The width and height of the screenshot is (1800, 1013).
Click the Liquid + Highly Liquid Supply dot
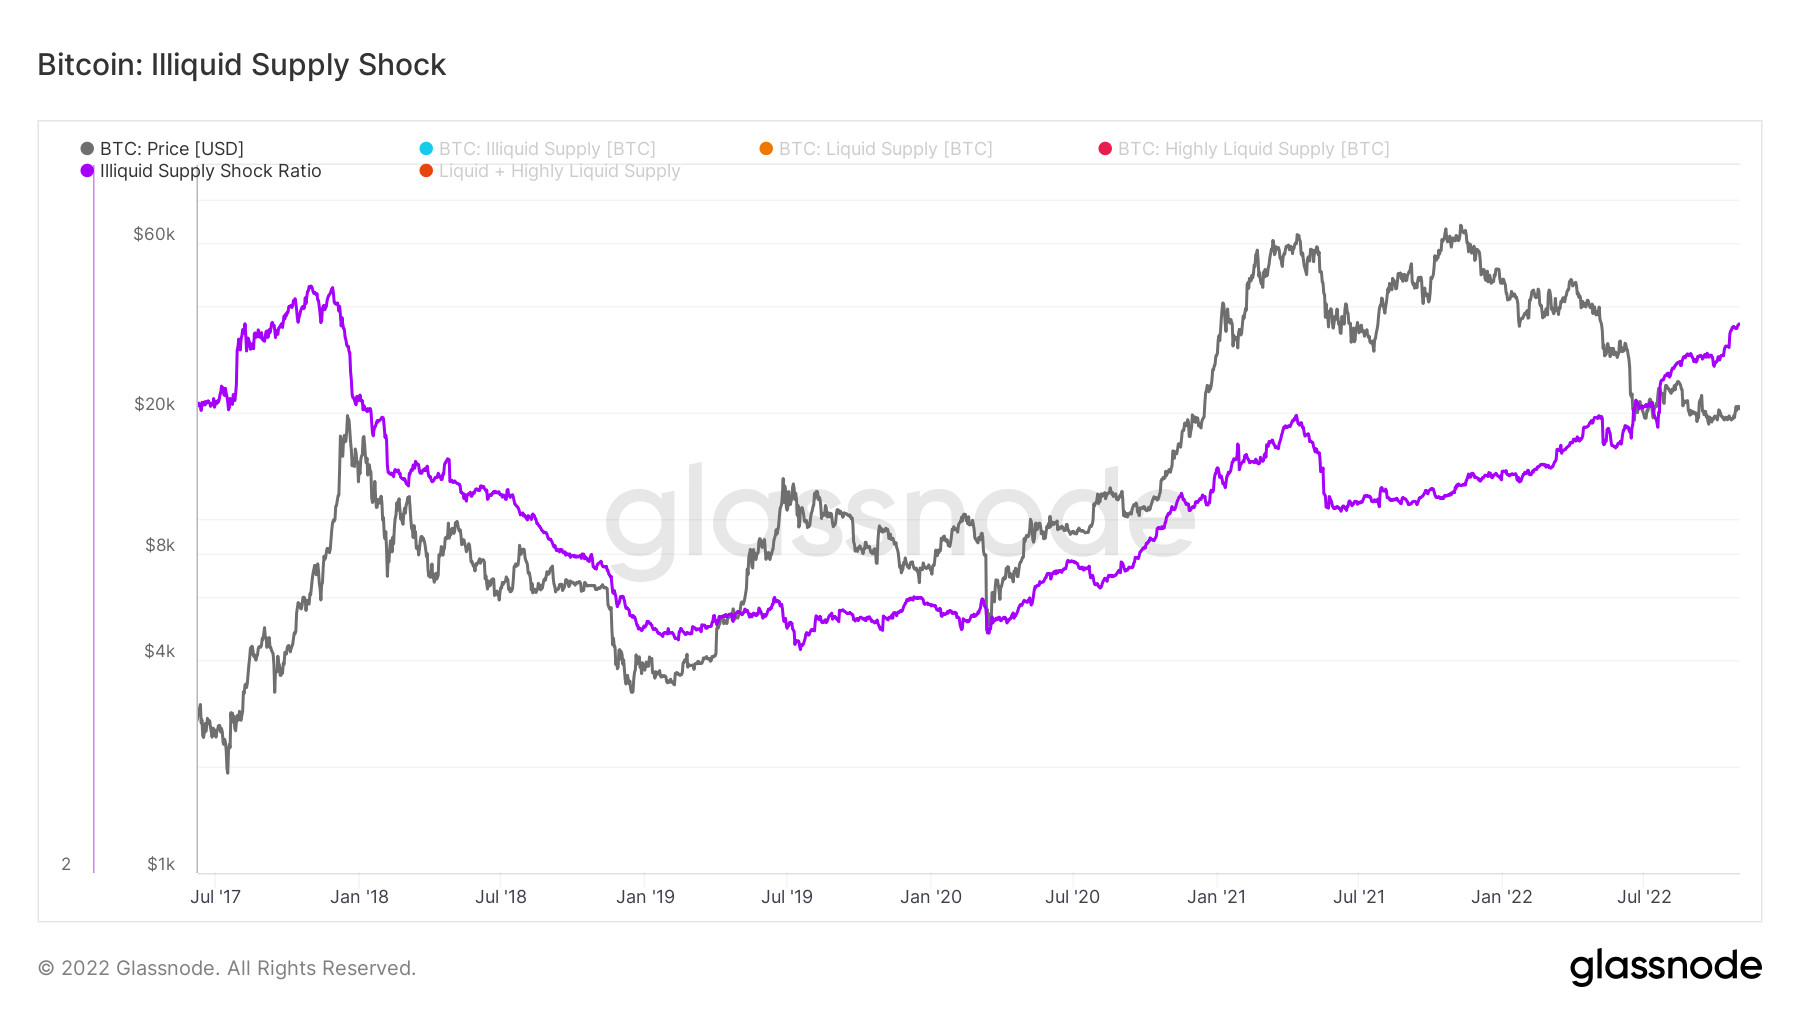(x=426, y=171)
